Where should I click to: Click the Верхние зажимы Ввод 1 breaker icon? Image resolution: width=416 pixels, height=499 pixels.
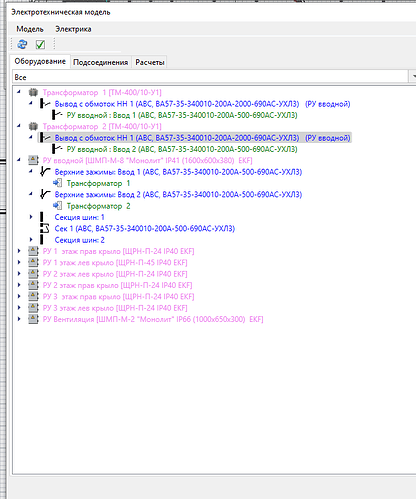click(x=45, y=172)
